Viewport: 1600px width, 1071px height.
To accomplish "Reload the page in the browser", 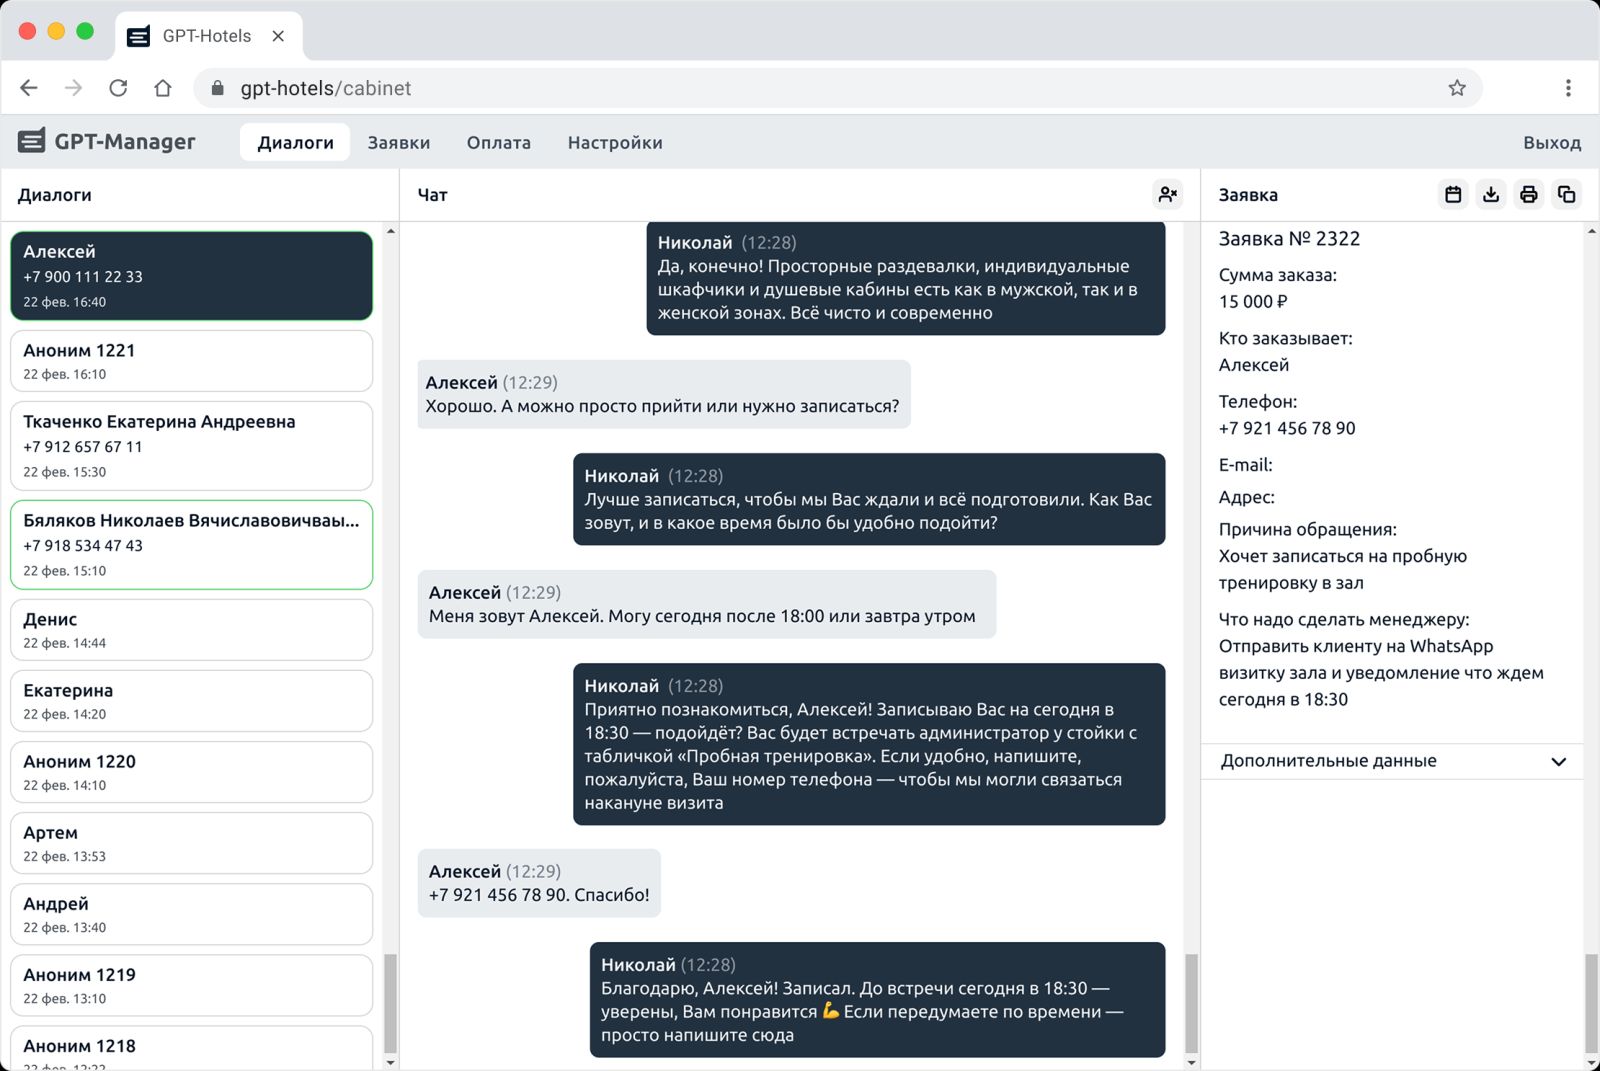I will [118, 88].
